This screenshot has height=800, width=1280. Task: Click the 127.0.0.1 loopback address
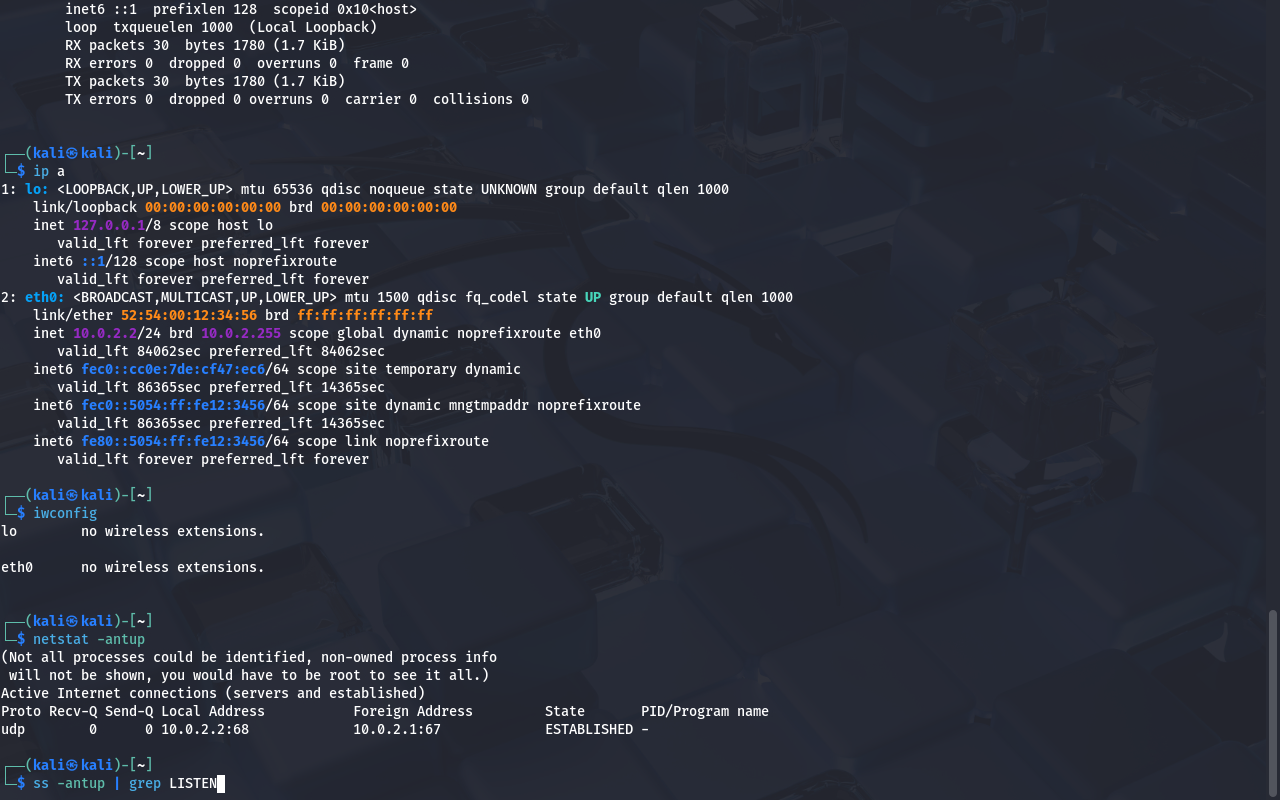[109, 225]
